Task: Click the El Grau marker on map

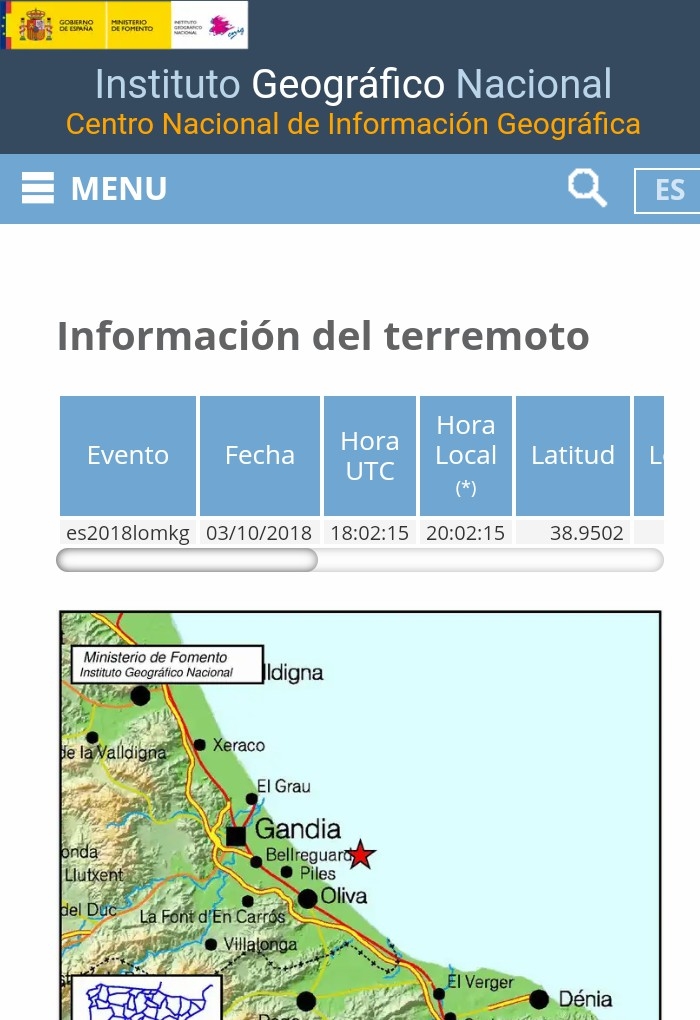Action: coord(251,798)
